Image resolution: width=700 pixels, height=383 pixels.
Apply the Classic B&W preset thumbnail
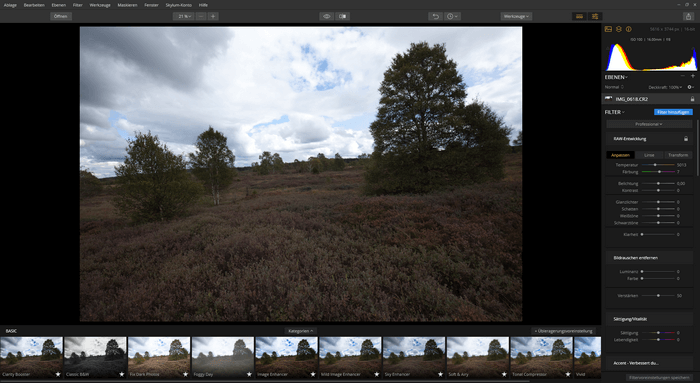tap(95, 358)
